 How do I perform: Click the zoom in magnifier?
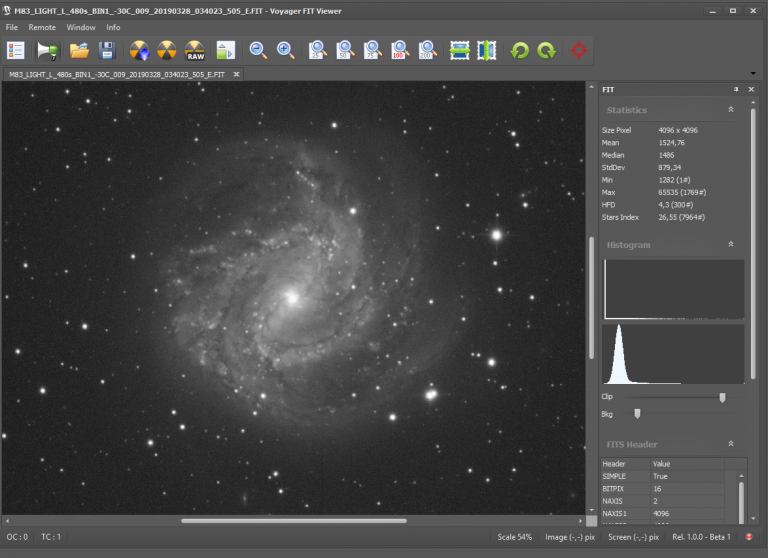coord(286,49)
